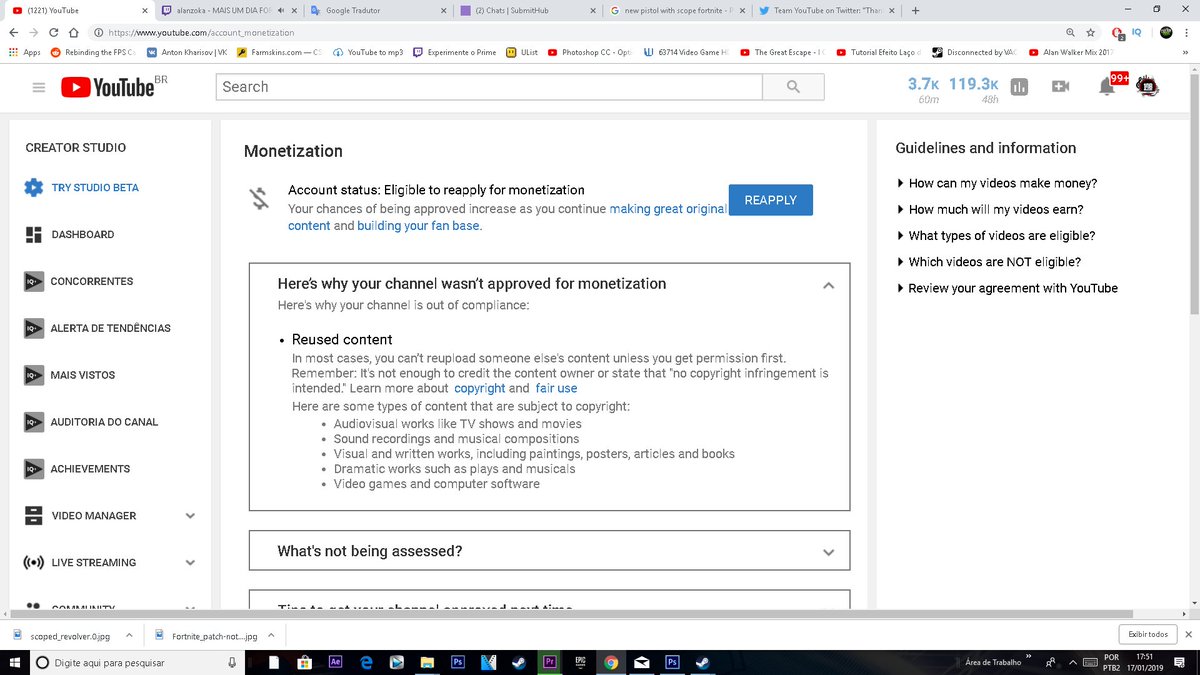Open TRY STUDIO BETA in the sidebar
The height and width of the screenshot is (675, 1200).
tap(95, 188)
